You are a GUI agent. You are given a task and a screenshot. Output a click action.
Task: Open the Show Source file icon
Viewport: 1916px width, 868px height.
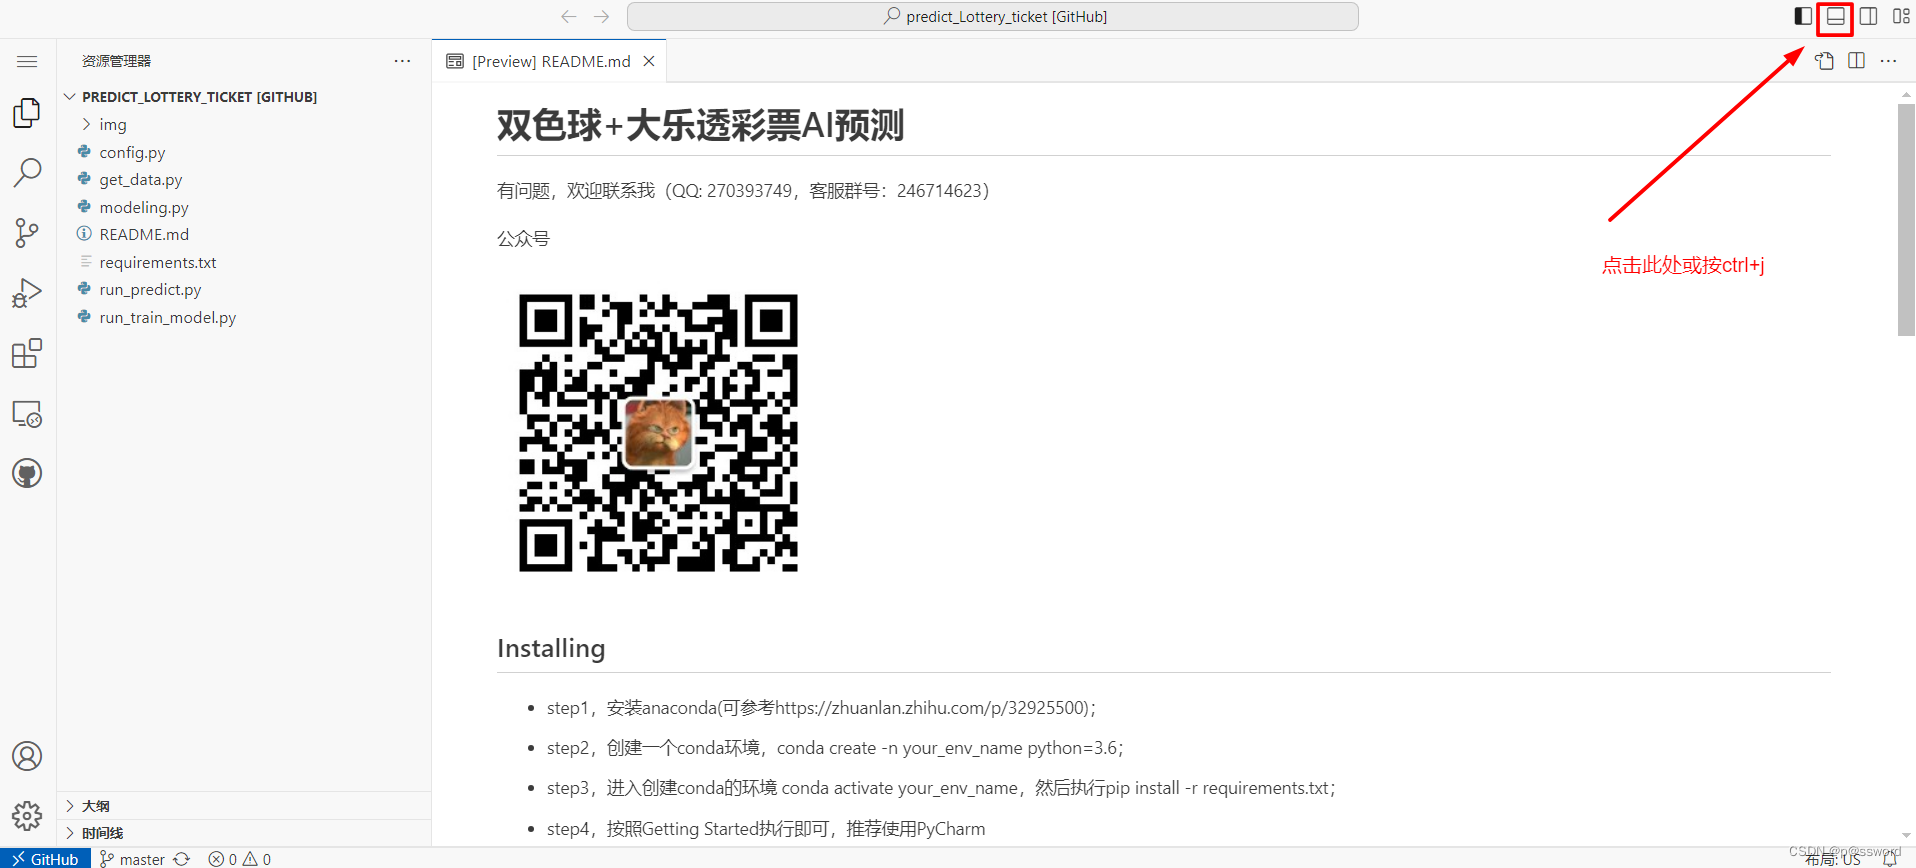[1824, 61]
